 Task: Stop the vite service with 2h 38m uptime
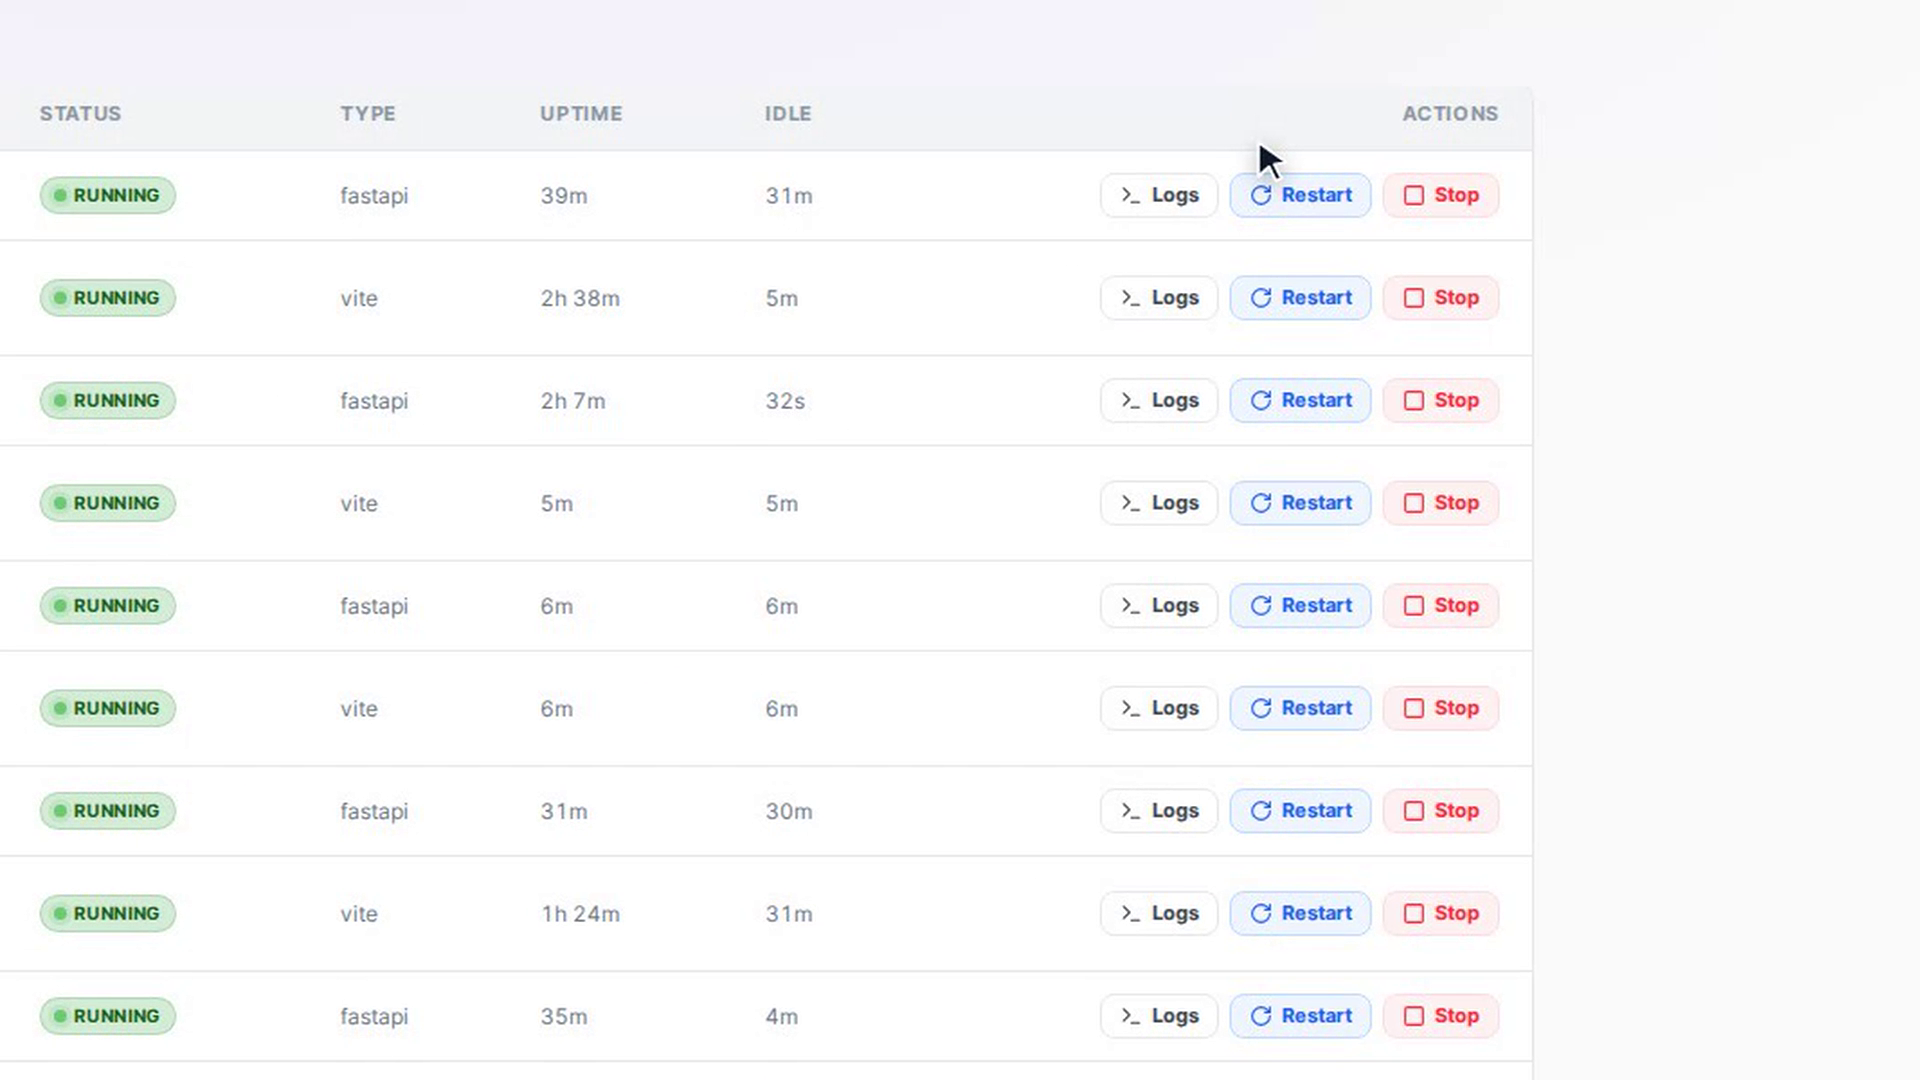1441,298
